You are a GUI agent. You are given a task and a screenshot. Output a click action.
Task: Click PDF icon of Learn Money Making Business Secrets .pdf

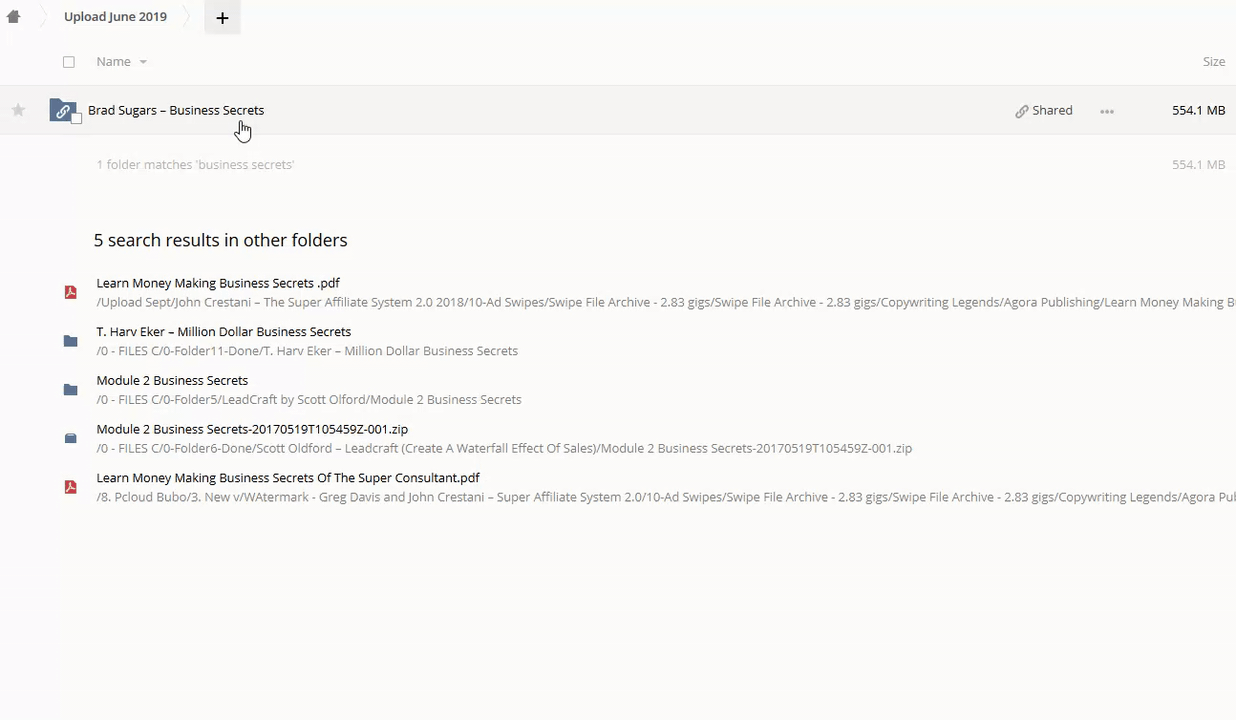coord(70,292)
